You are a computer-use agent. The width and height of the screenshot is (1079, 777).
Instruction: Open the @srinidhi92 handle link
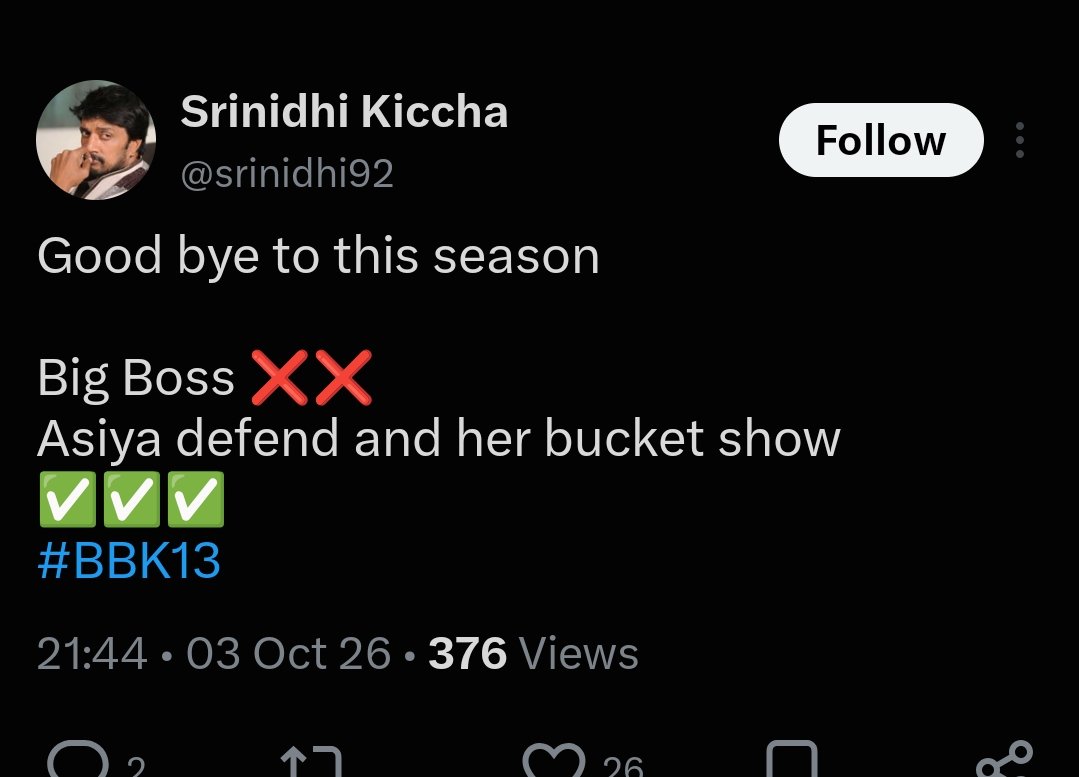[287, 173]
